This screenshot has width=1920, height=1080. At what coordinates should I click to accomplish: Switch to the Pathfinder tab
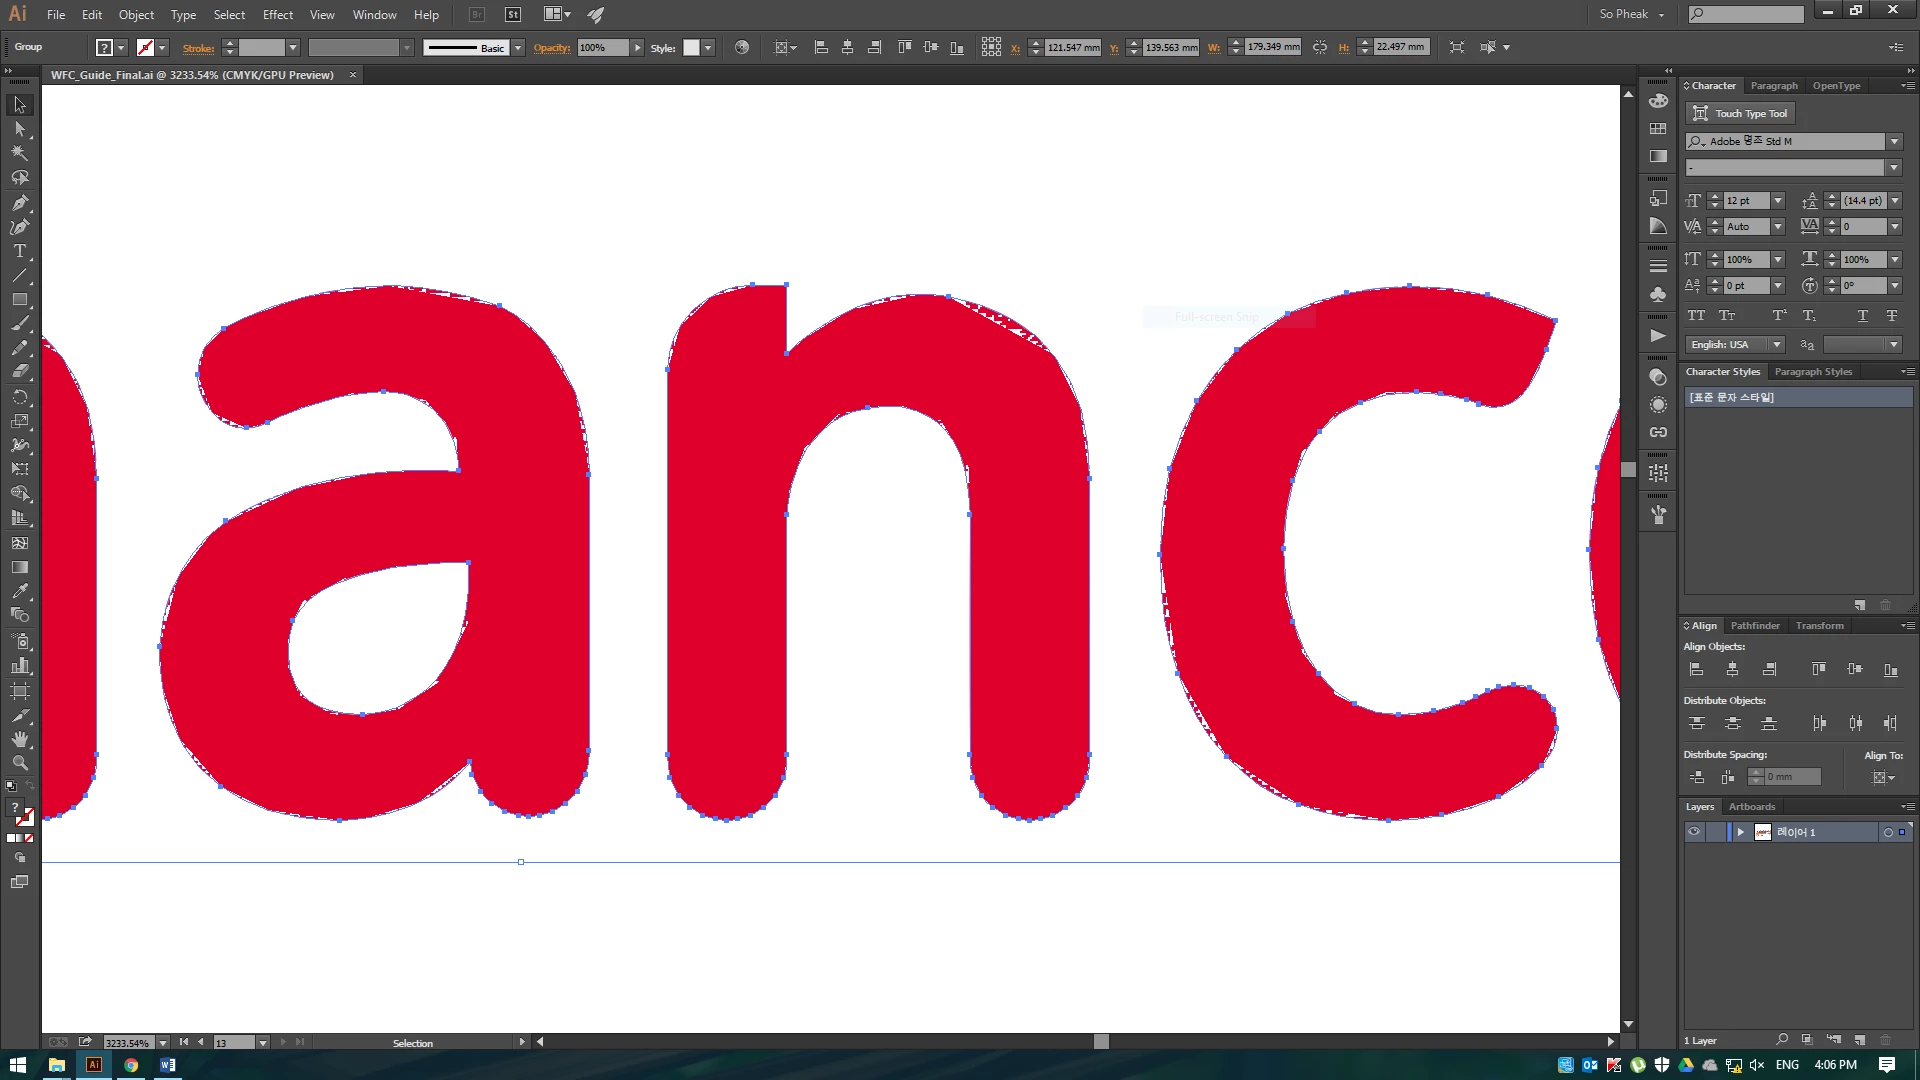[1754, 626]
